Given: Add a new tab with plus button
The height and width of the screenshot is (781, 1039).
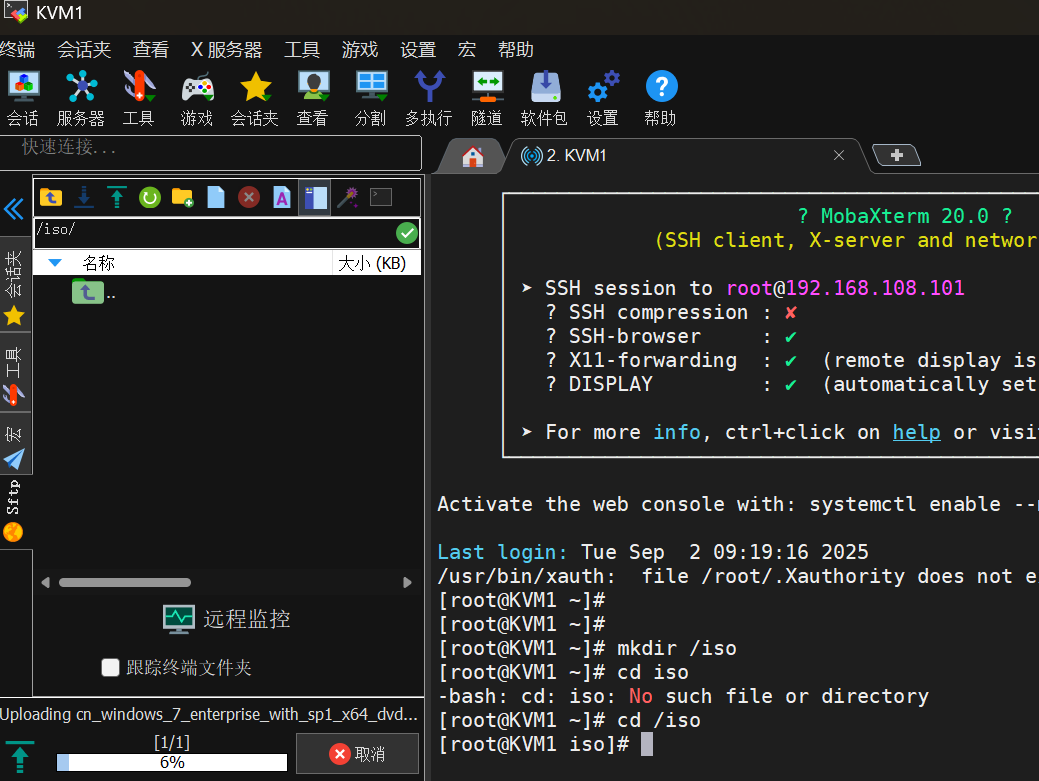Looking at the screenshot, I should 897,155.
